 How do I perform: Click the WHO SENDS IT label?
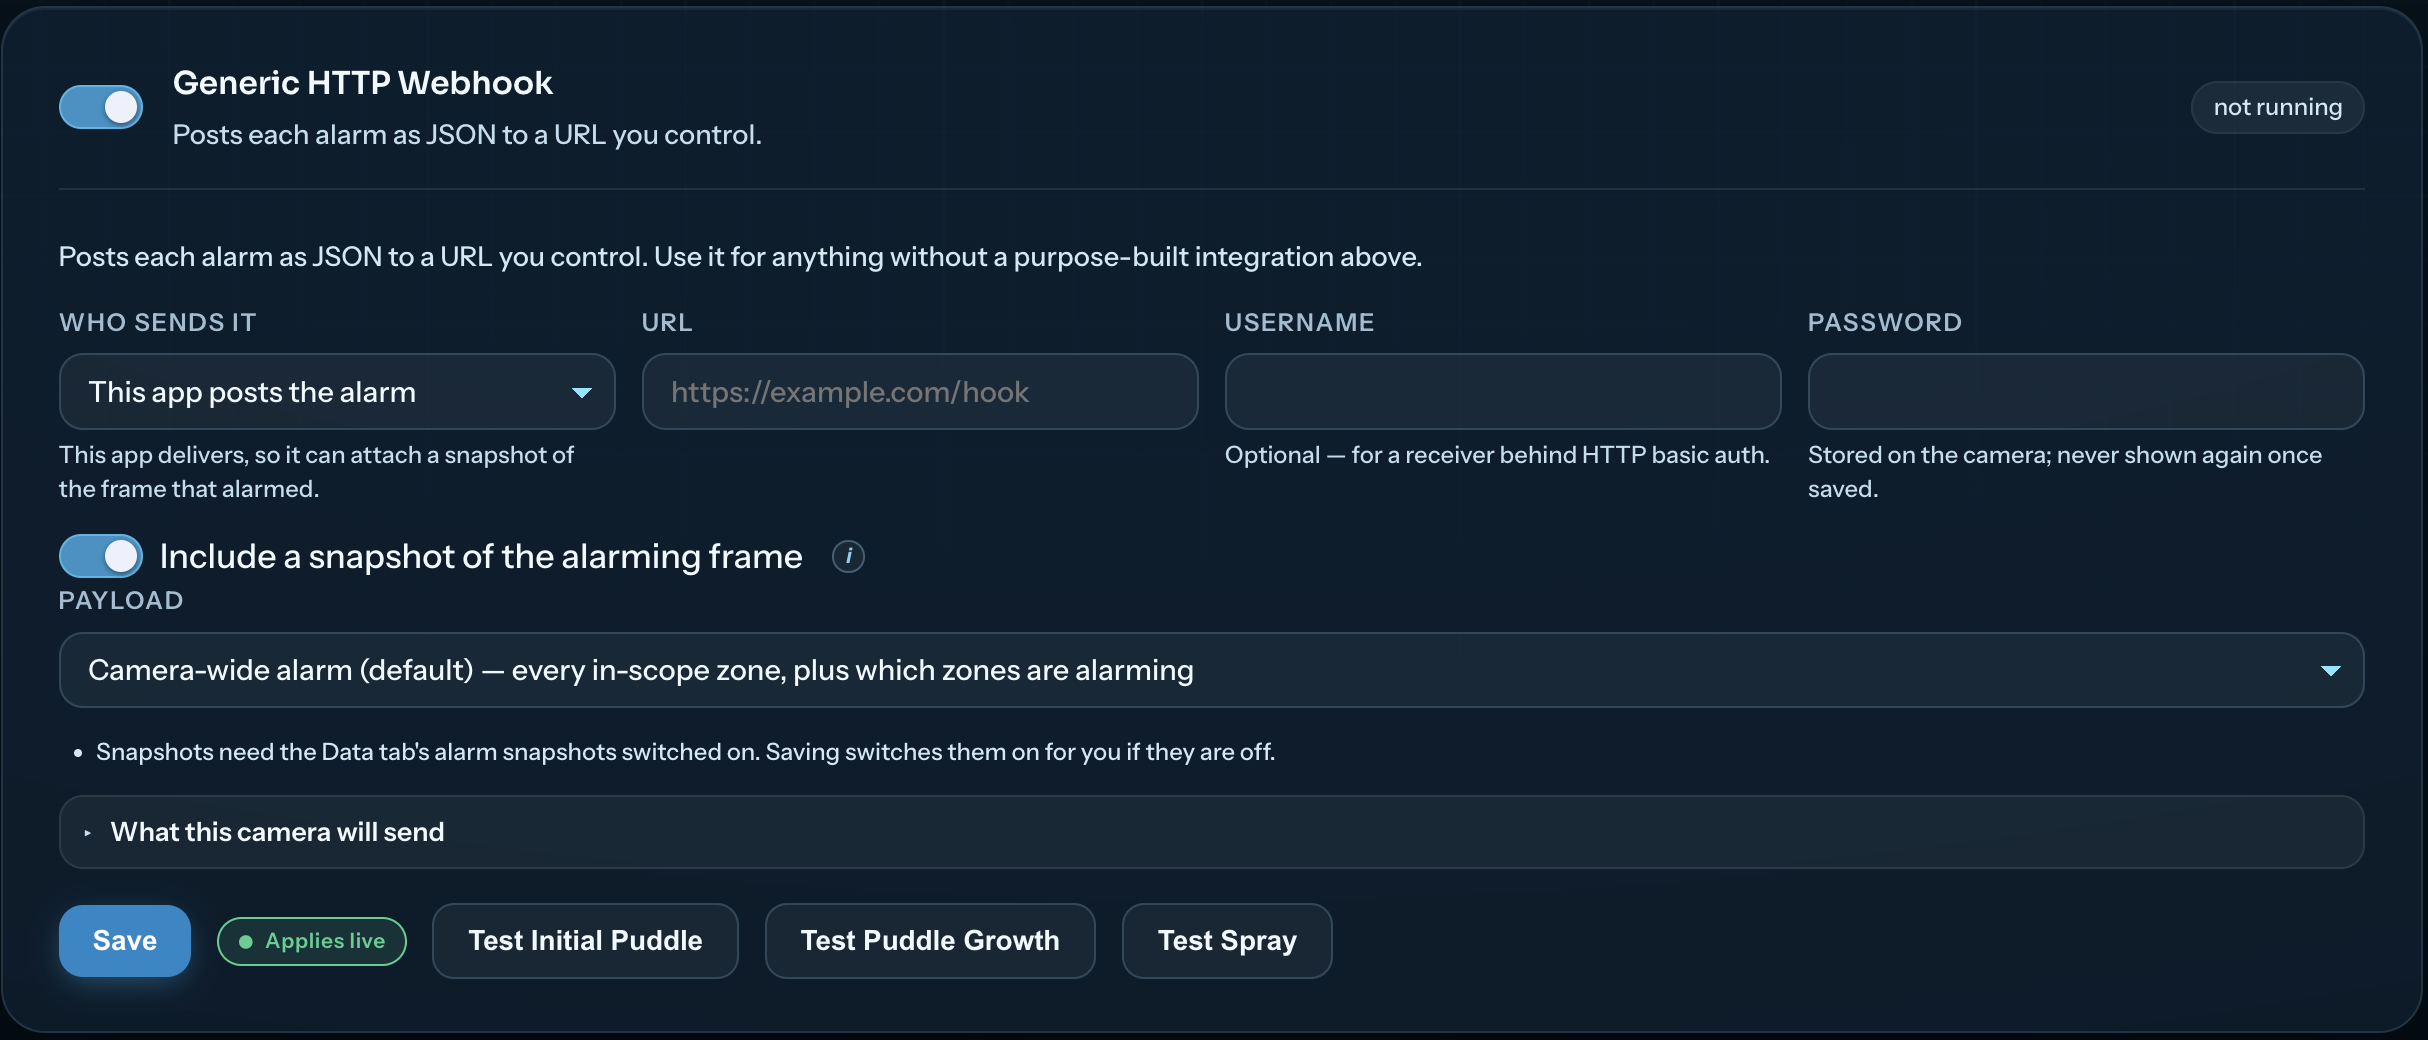click(158, 322)
